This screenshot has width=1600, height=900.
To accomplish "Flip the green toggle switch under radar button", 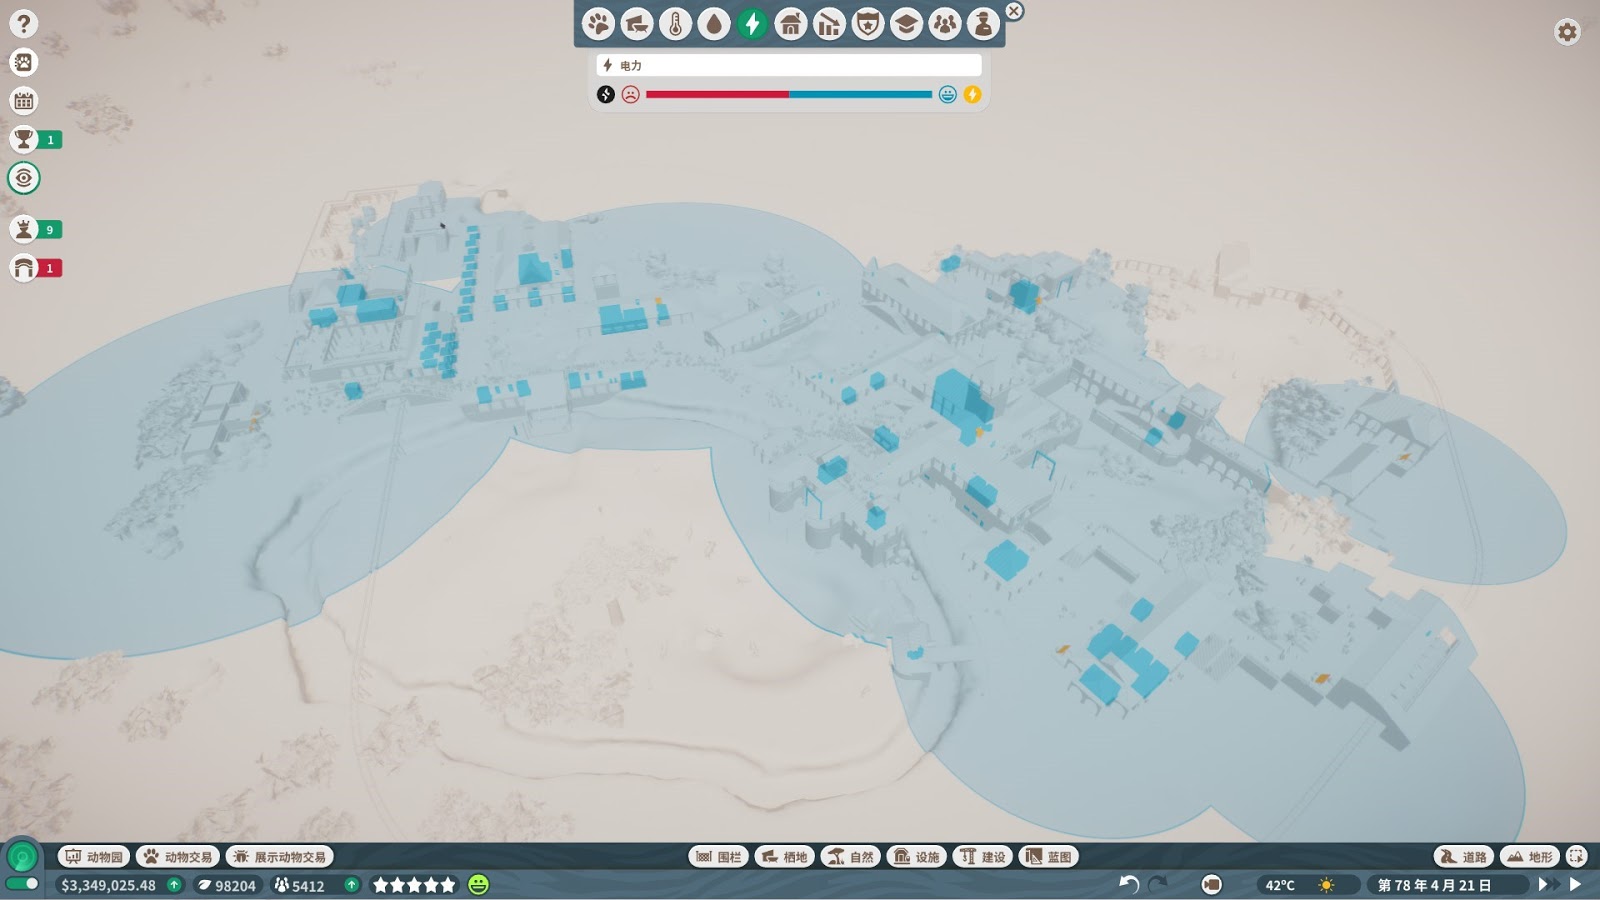I will (x=22, y=884).
